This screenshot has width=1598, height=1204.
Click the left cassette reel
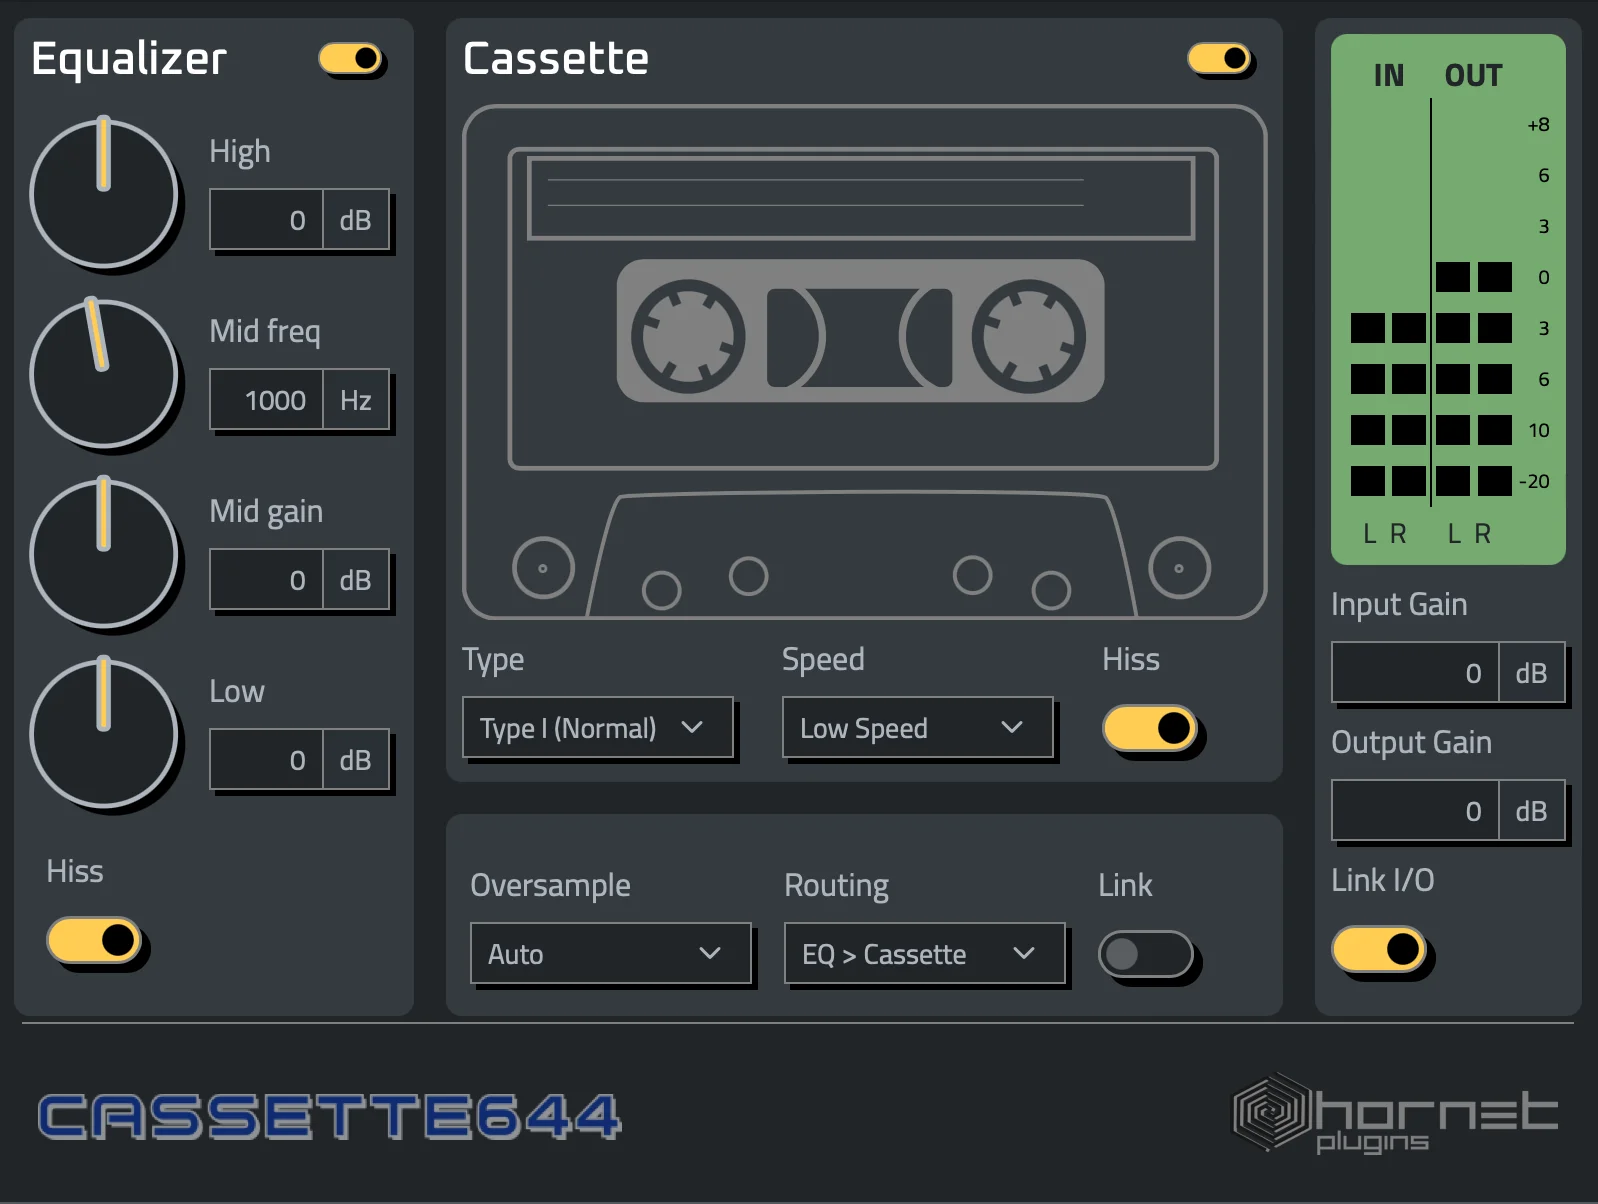click(688, 336)
